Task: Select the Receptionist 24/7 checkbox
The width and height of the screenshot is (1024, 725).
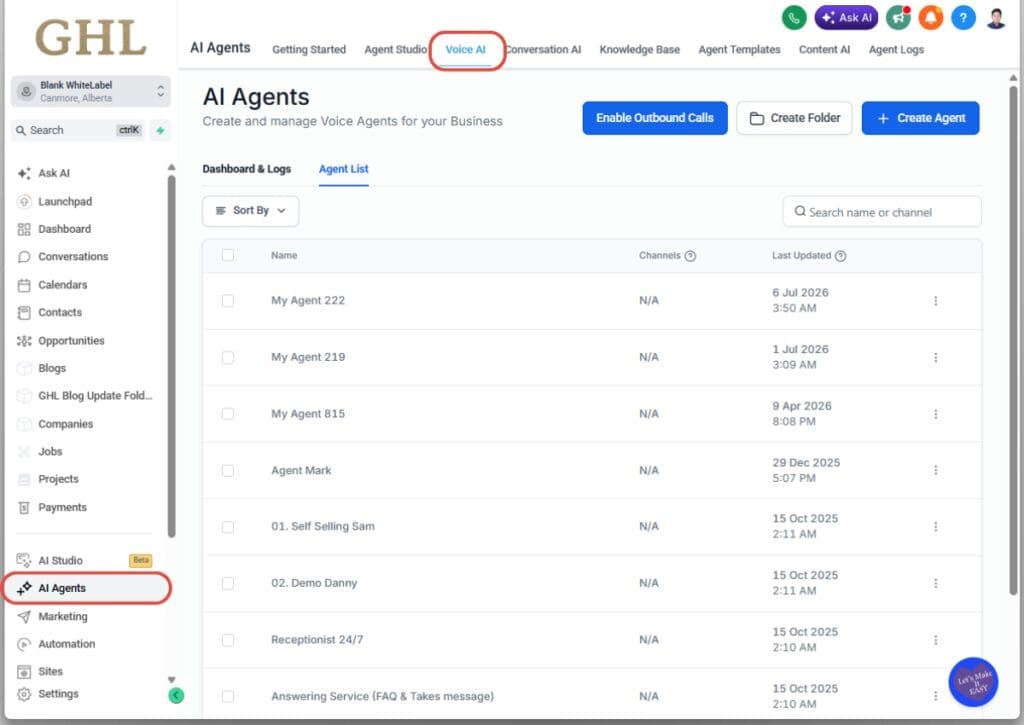Action: tap(228, 640)
